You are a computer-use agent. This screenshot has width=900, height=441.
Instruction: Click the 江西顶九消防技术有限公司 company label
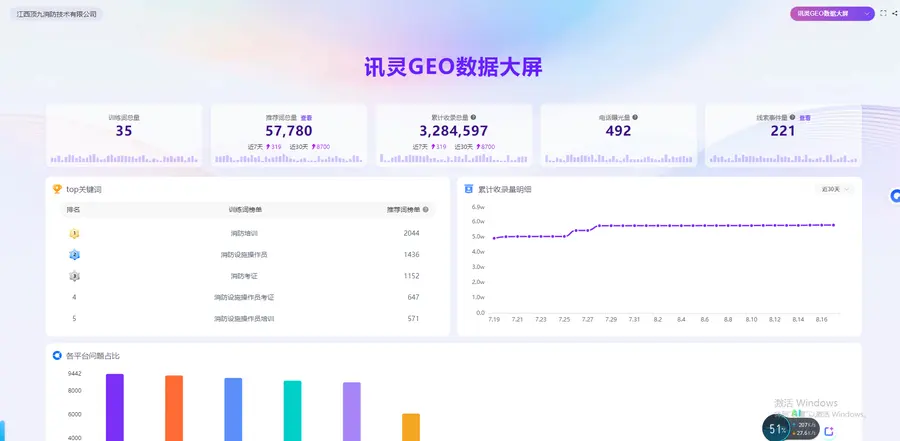(x=56, y=14)
